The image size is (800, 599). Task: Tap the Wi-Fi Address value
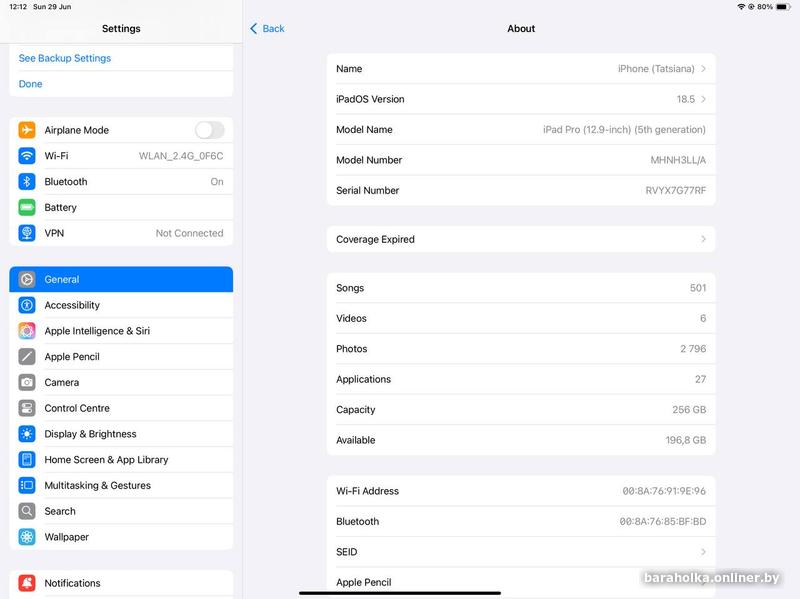(x=664, y=491)
